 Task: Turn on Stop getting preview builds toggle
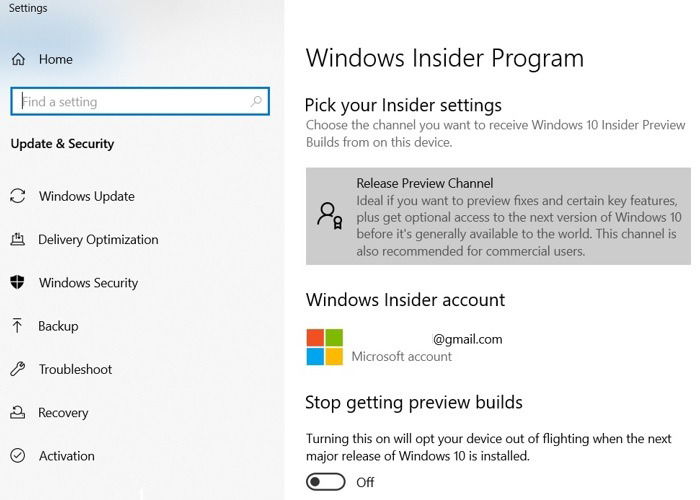325,482
